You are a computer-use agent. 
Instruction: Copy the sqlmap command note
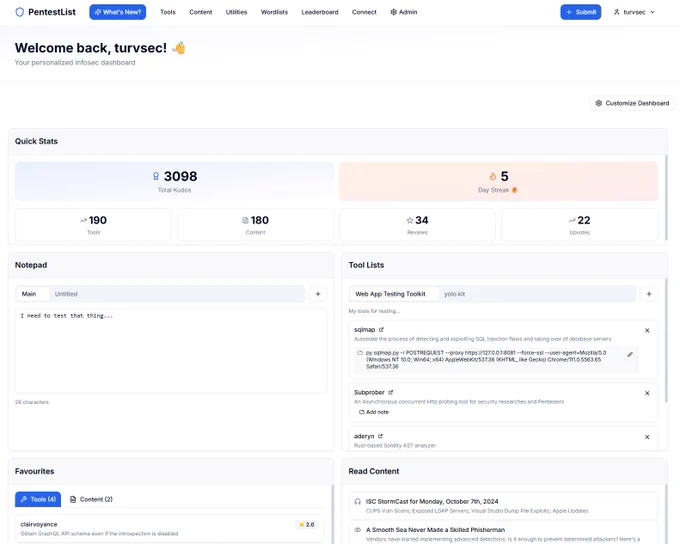[360, 353]
